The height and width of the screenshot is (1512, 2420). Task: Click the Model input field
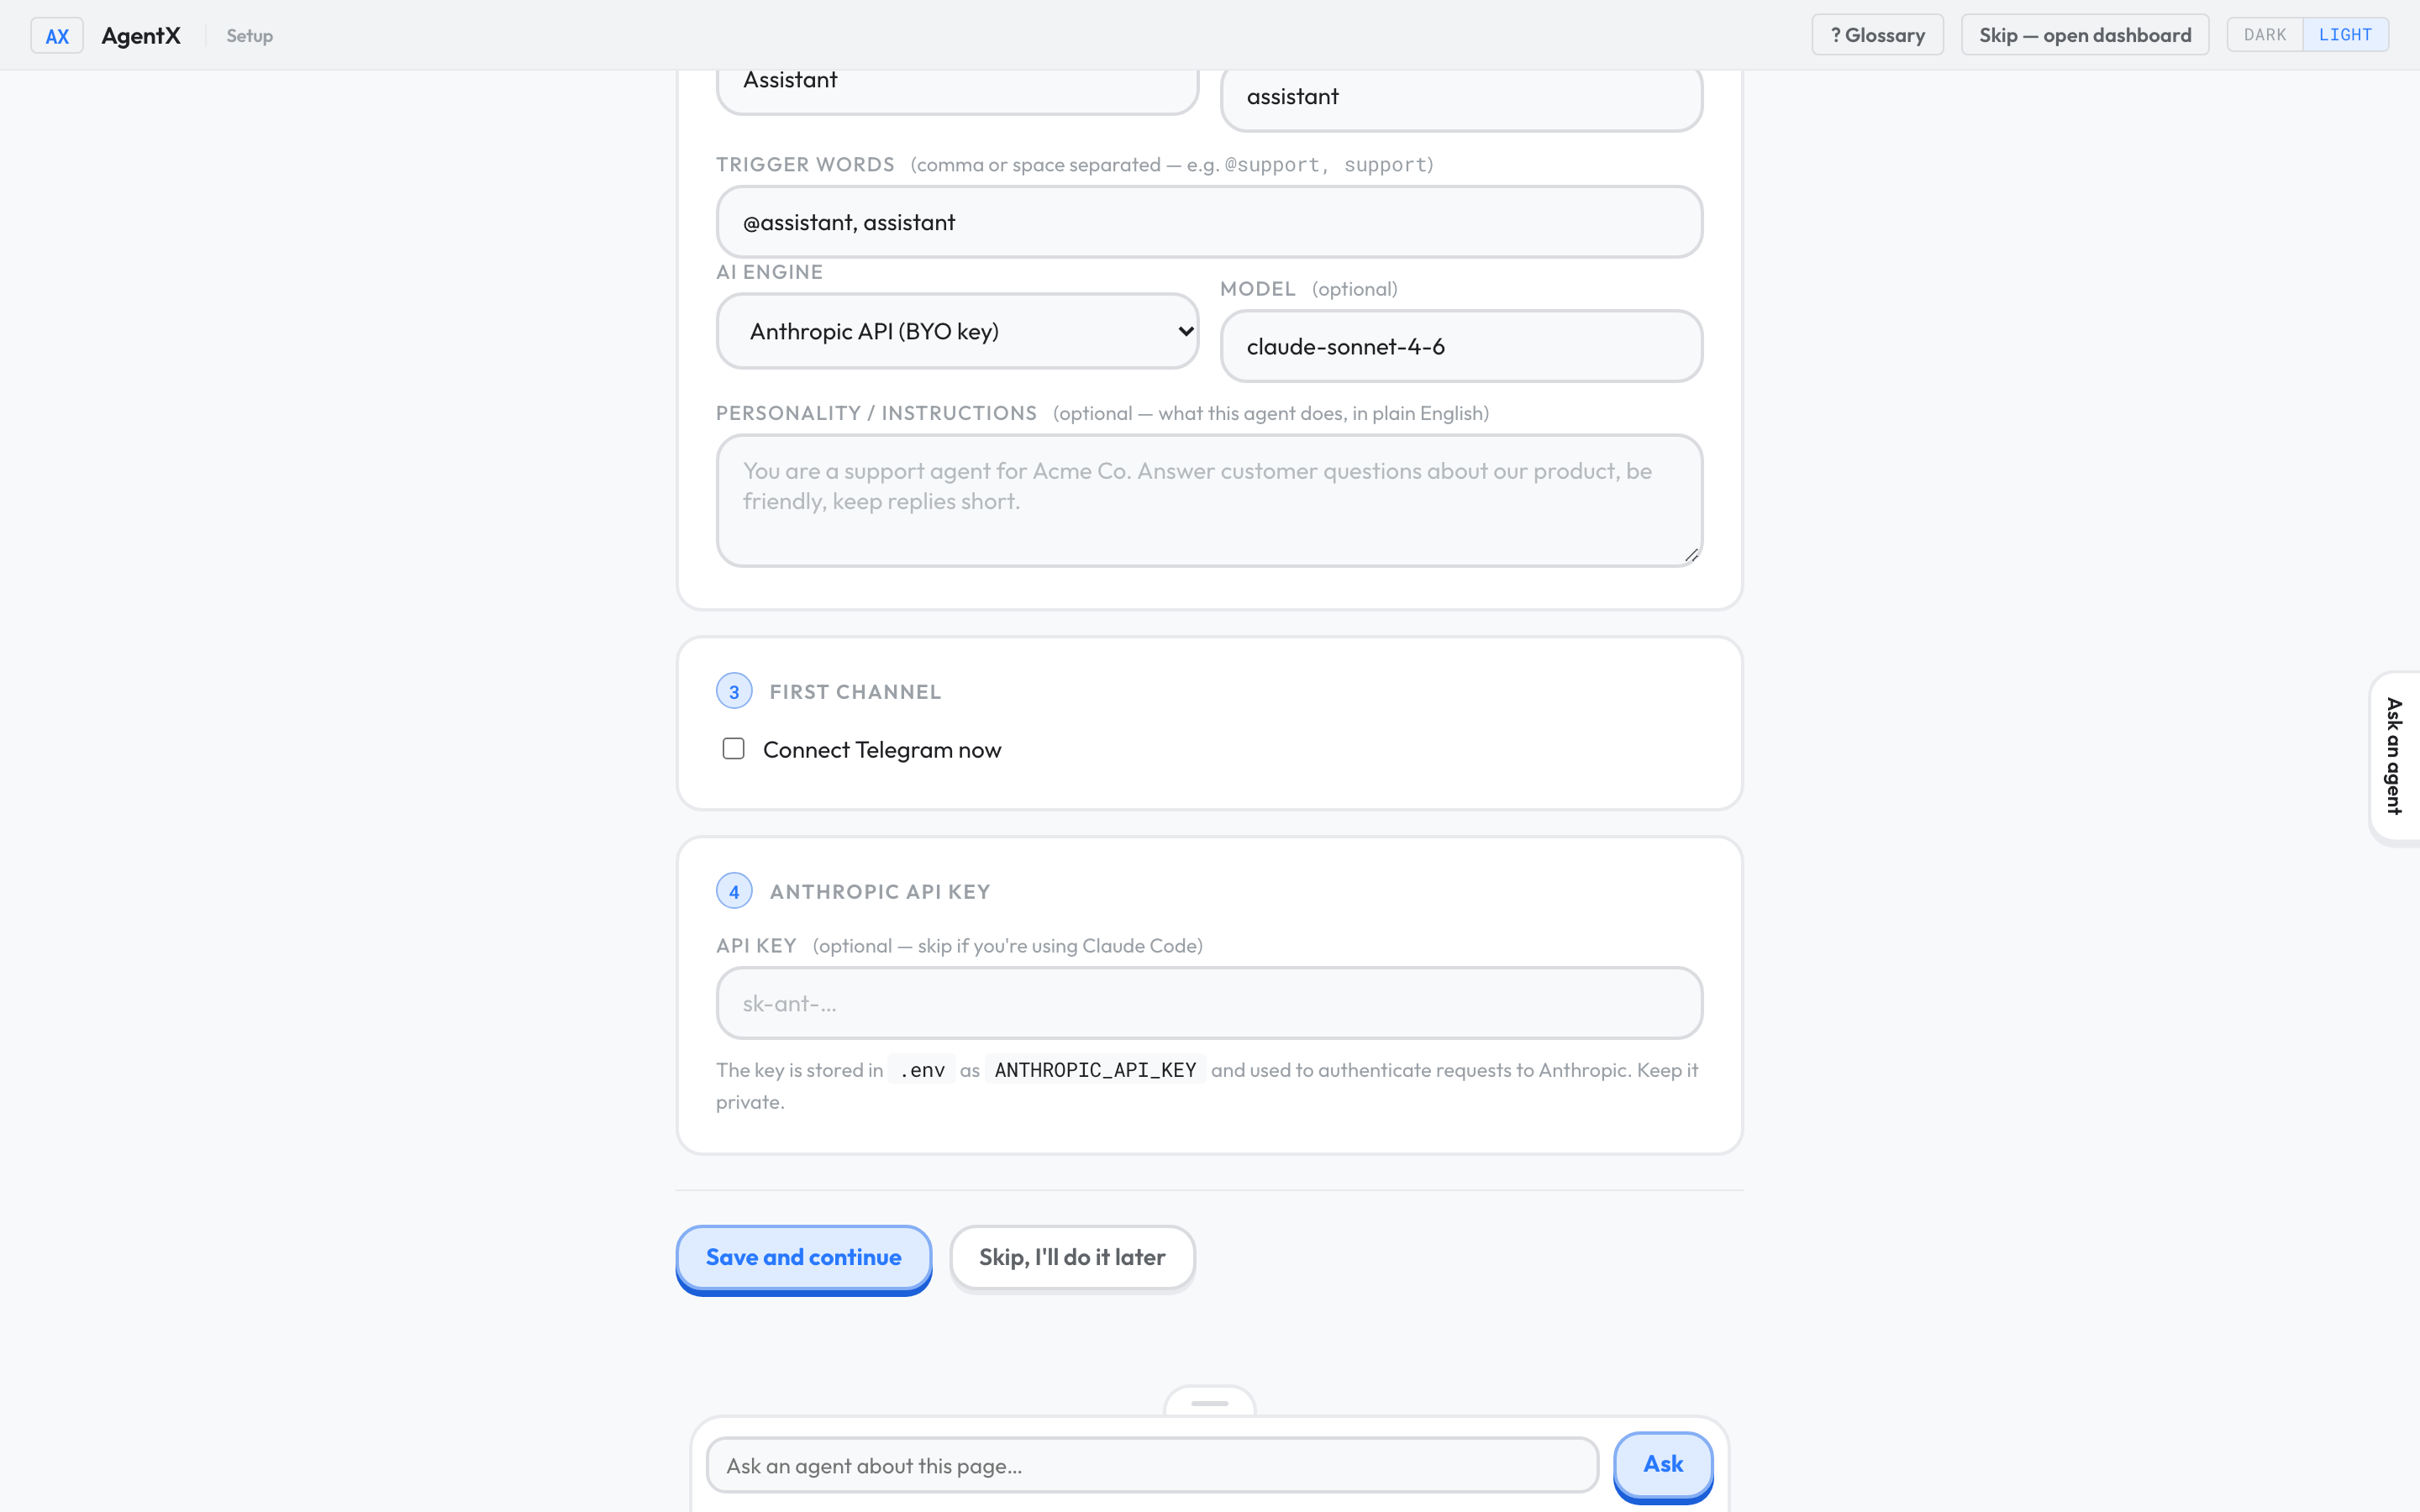tap(1461, 346)
